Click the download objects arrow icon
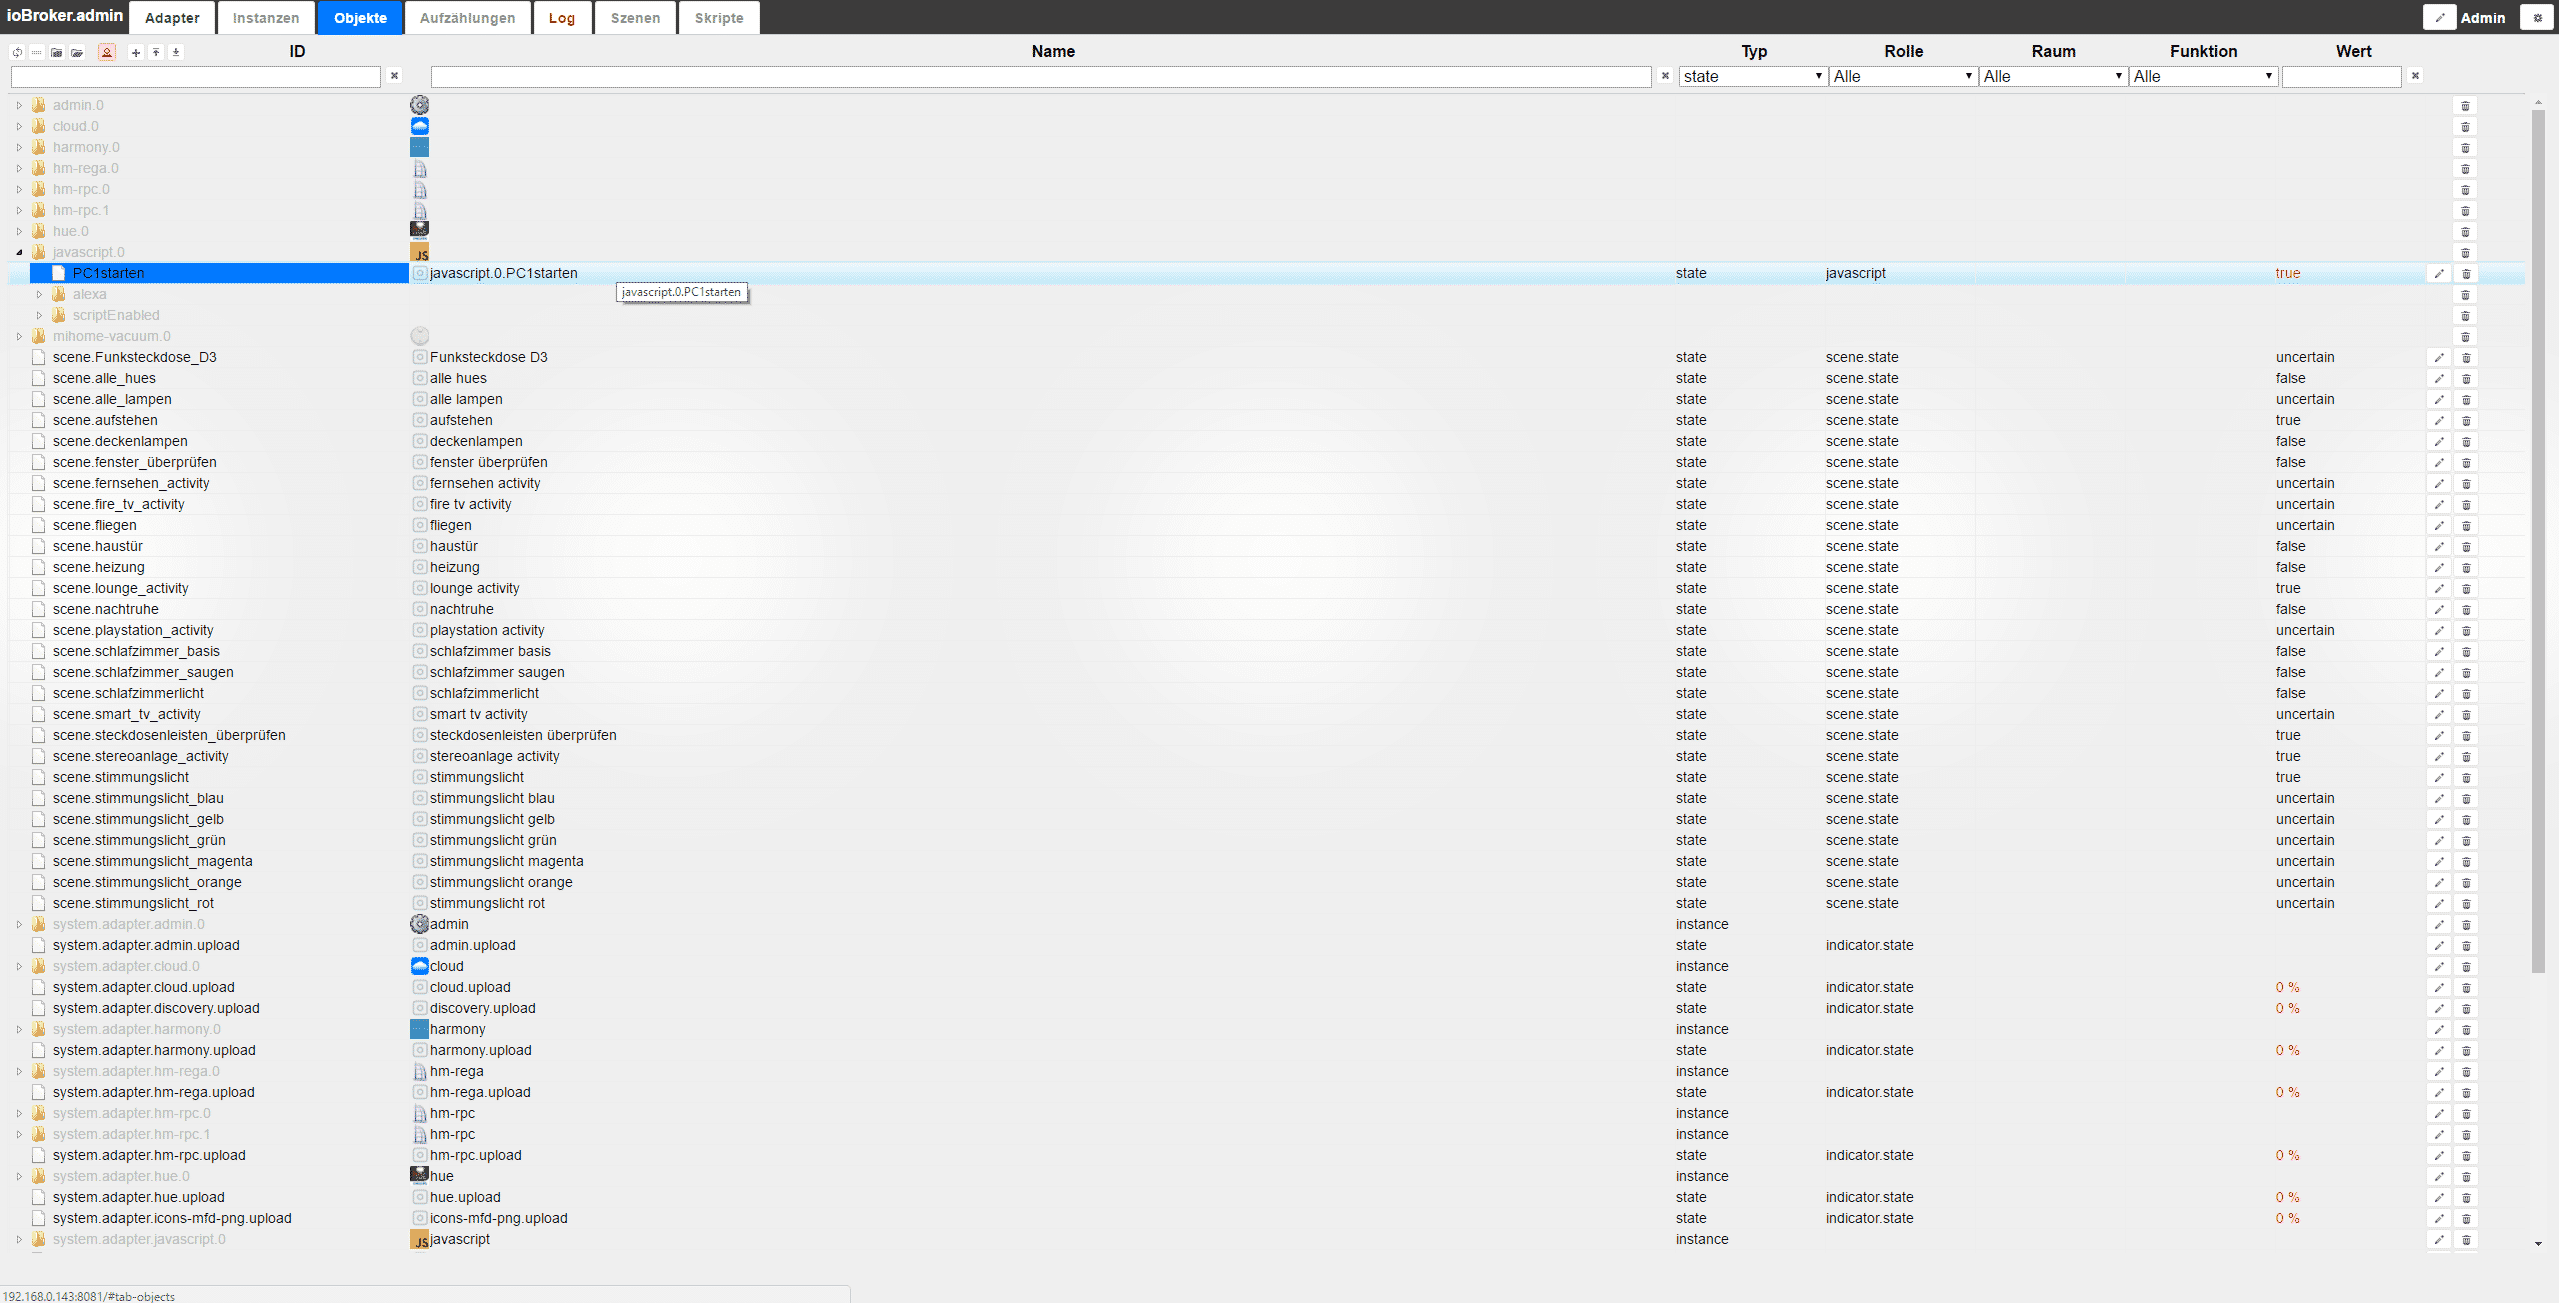 tap(176, 52)
